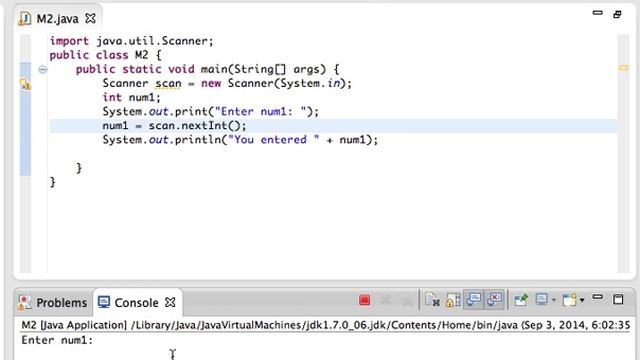Click the highlighted 'num1 = scan.nextInt();' line
640x360 pixels.
click(333, 126)
